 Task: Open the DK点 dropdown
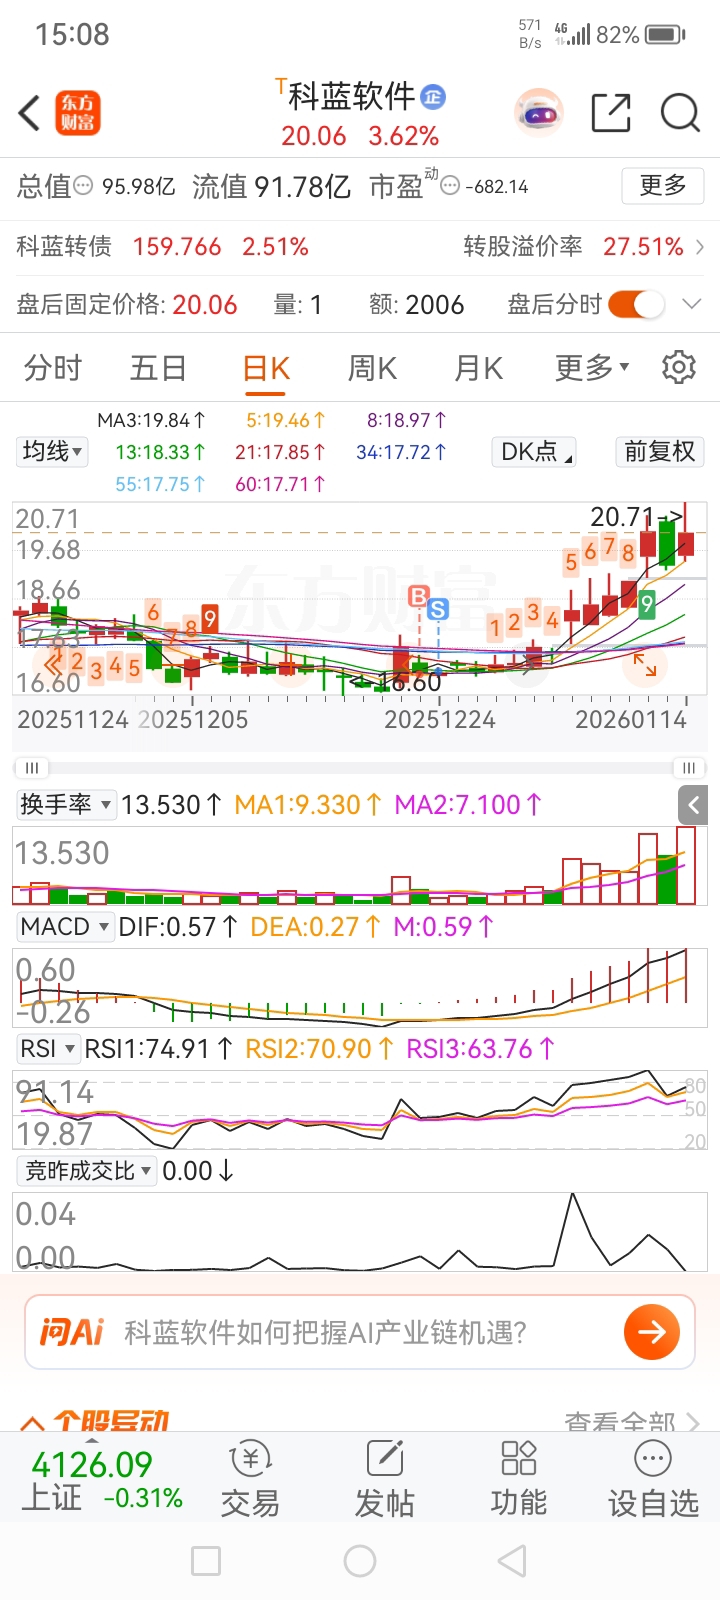[535, 452]
